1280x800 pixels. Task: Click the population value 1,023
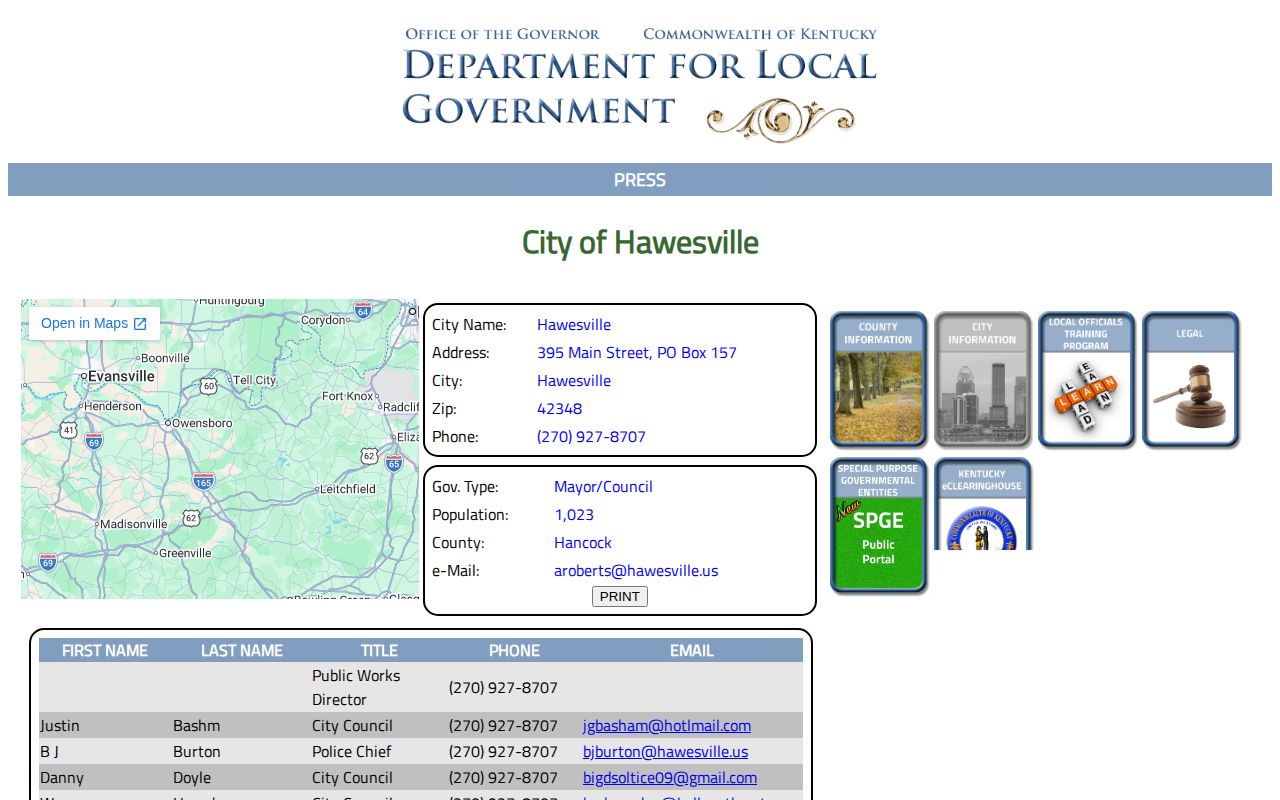pyautogui.click(x=574, y=515)
